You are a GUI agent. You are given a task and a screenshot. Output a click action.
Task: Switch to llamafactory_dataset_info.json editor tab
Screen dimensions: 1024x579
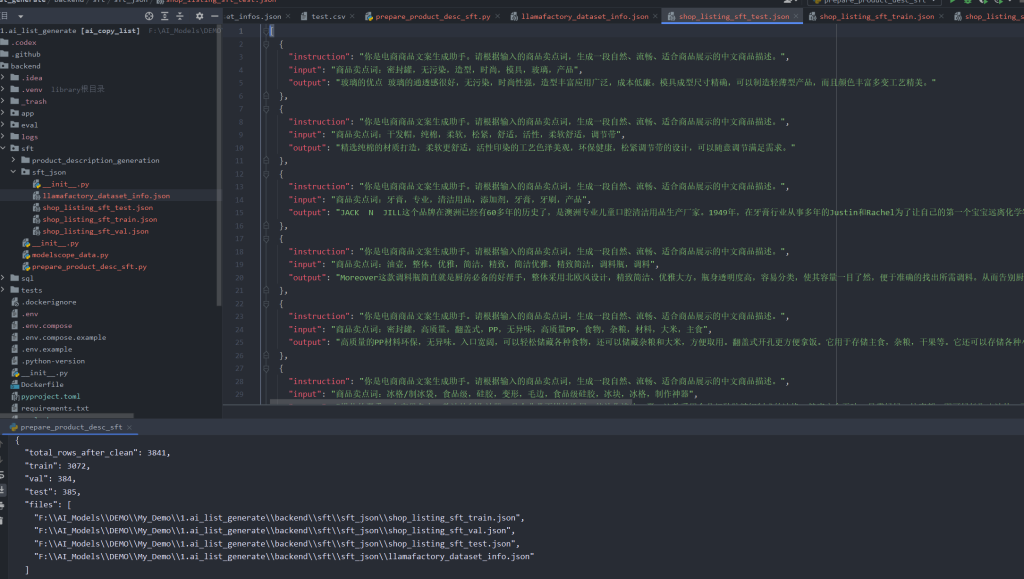[583, 17]
